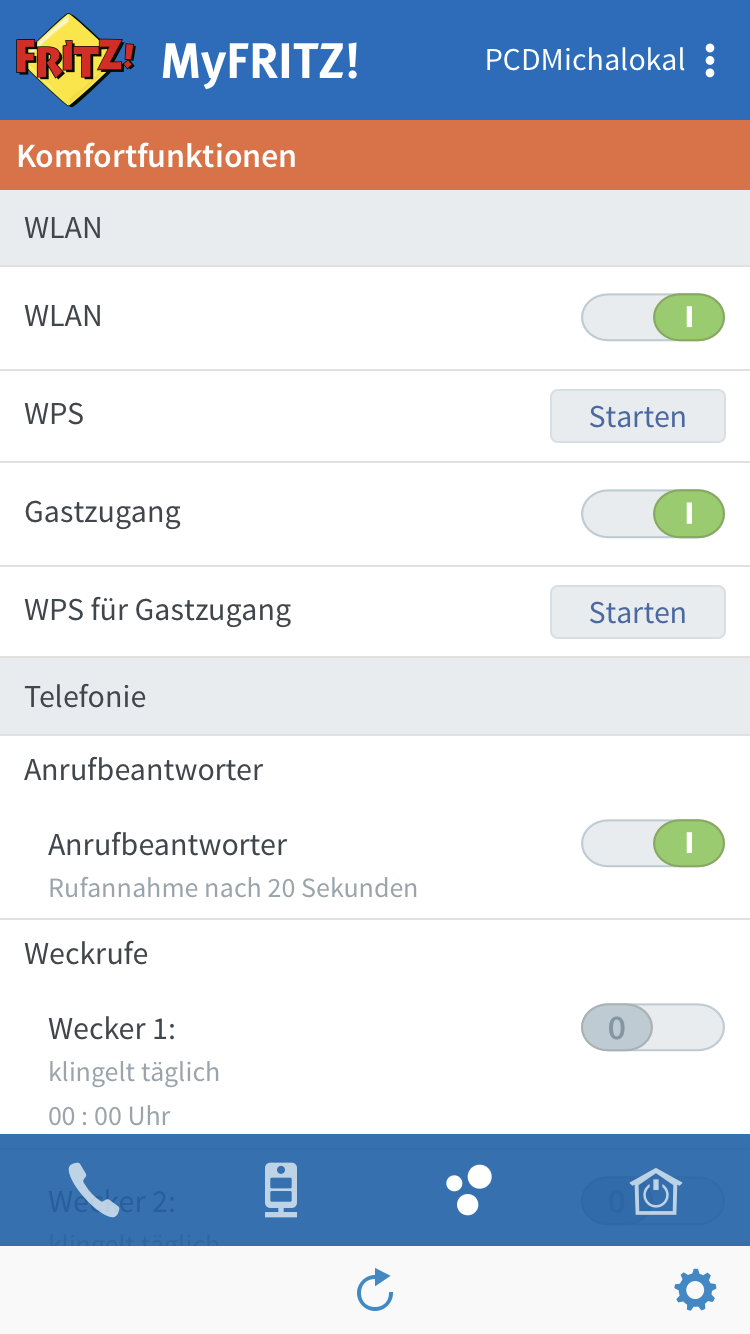
Task: Tap the WLAN section header
Action: pyautogui.click(x=375, y=228)
